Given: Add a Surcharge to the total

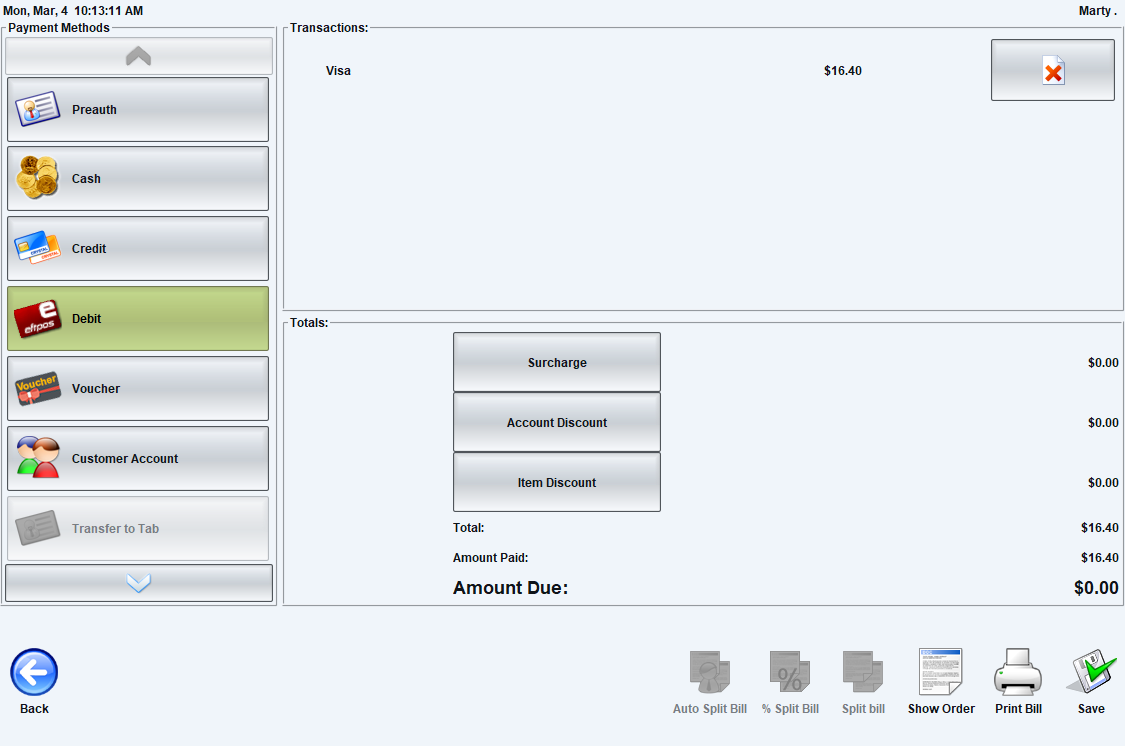Looking at the screenshot, I should click(x=557, y=362).
